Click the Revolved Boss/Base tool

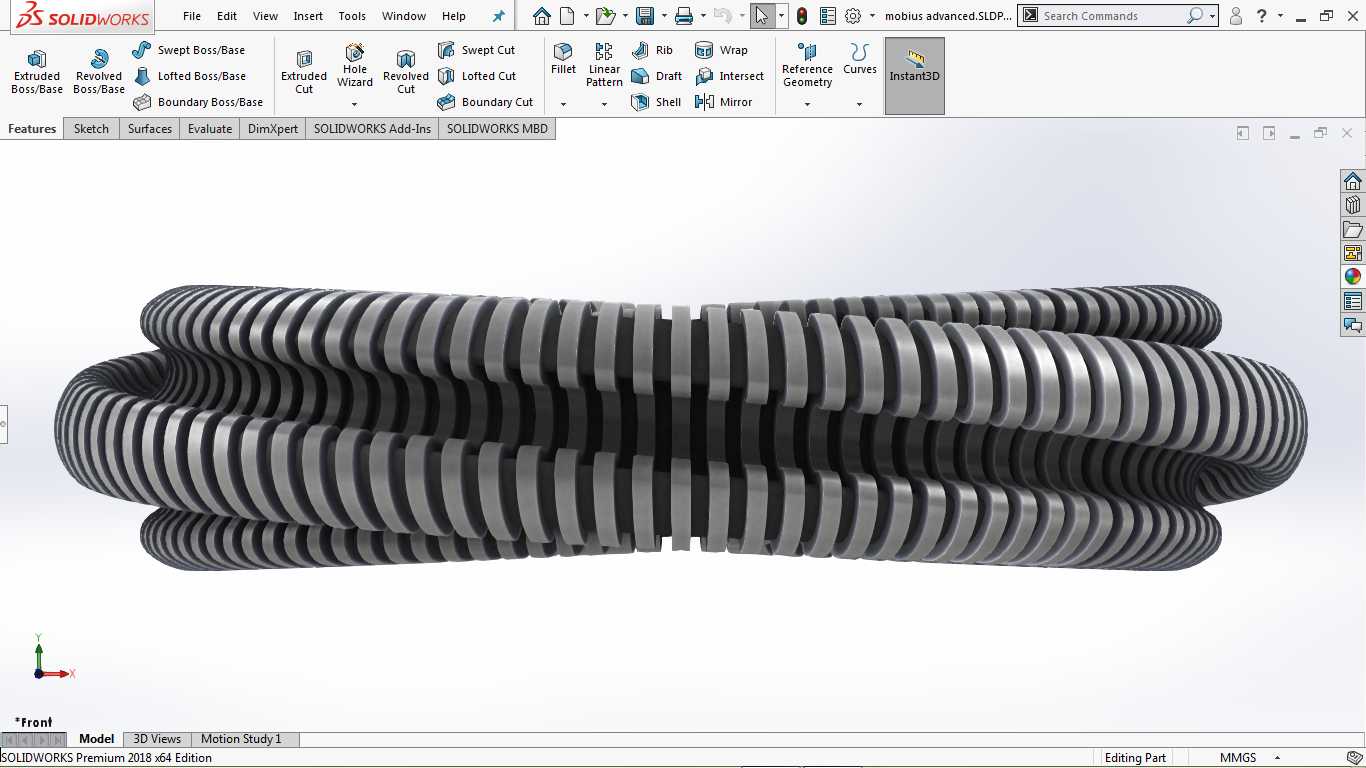tap(99, 72)
